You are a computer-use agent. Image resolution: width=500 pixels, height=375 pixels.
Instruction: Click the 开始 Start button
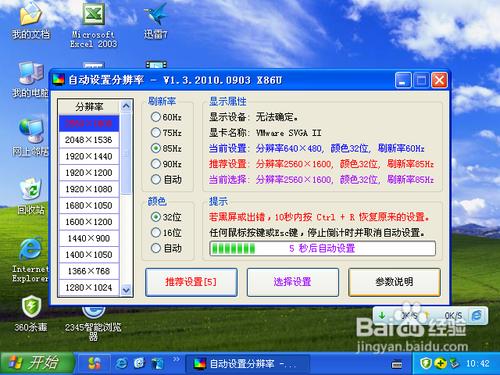(37, 363)
